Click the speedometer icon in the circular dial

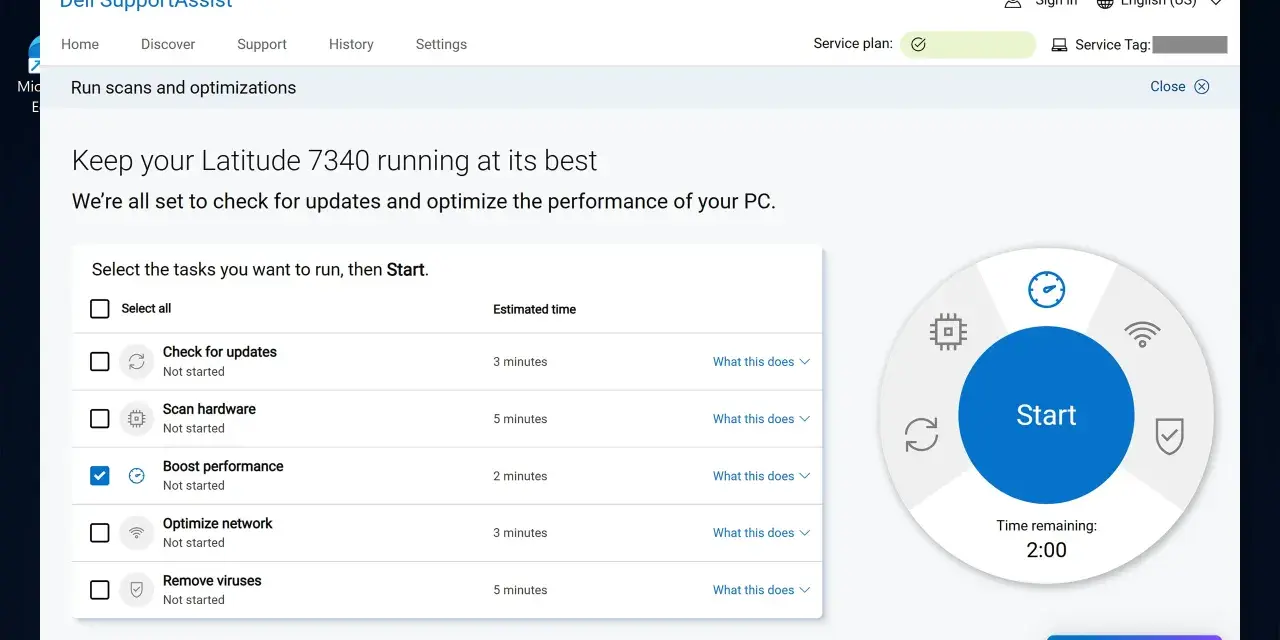1047,290
